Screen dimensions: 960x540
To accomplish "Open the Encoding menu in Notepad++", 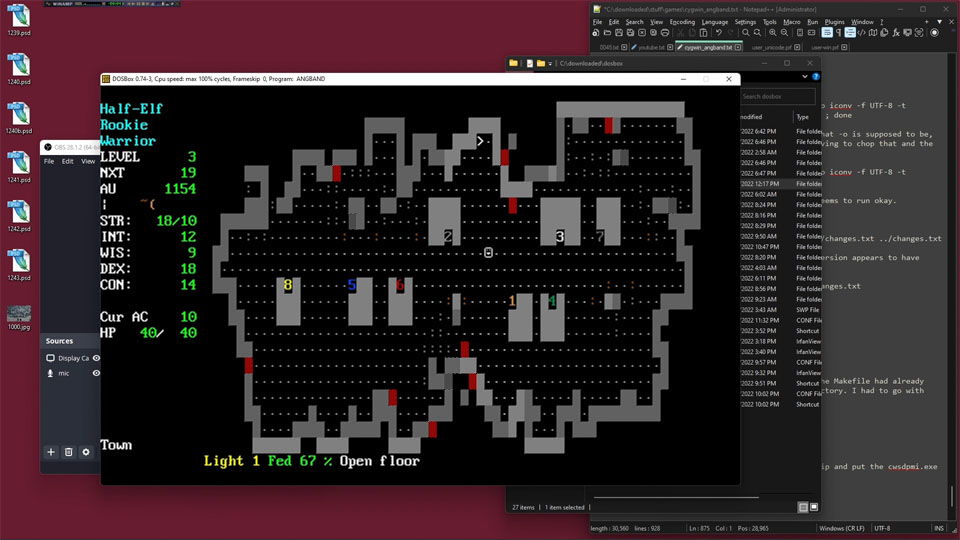I will [682, 22].
